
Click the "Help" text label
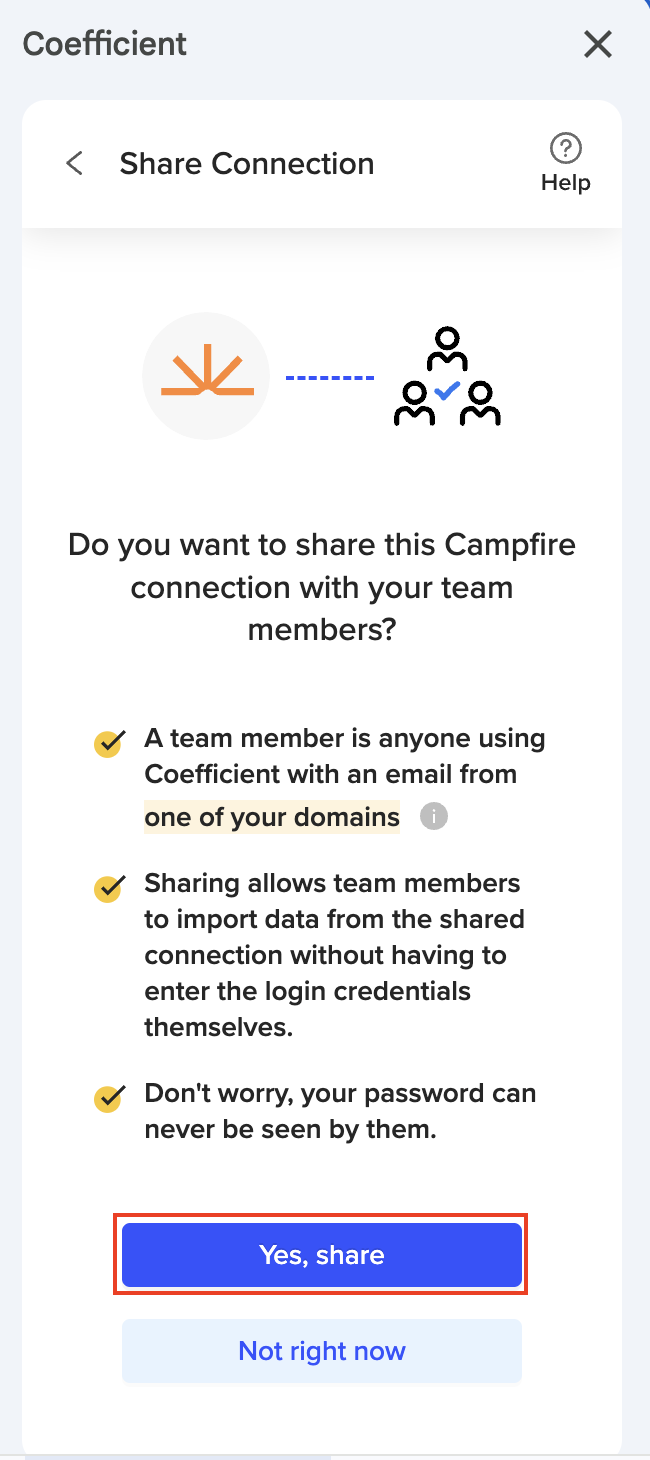coord(566,183)
